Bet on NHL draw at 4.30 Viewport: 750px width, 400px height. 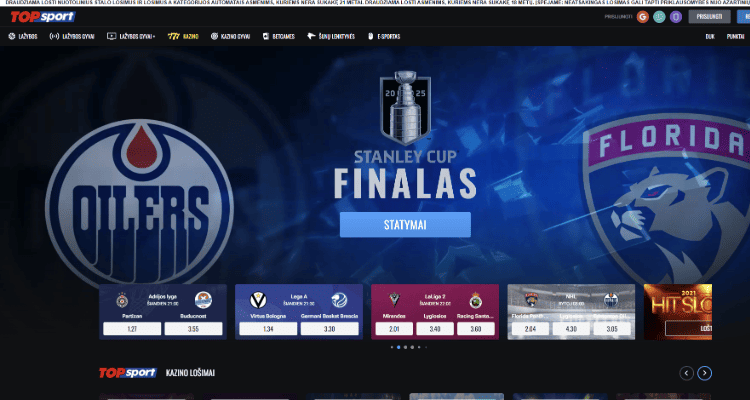coord(571,329)
